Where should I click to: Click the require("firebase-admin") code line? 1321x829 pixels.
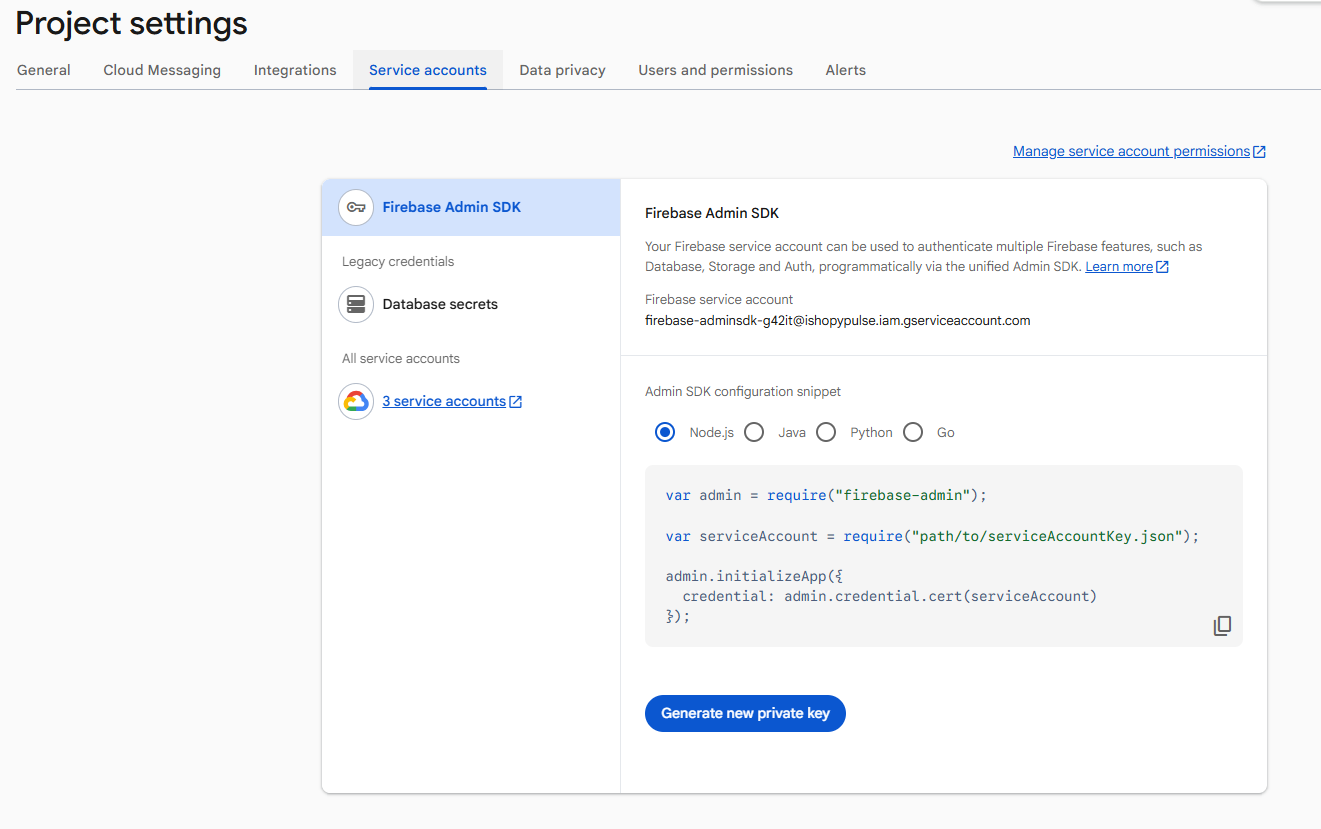coord(826,496)
